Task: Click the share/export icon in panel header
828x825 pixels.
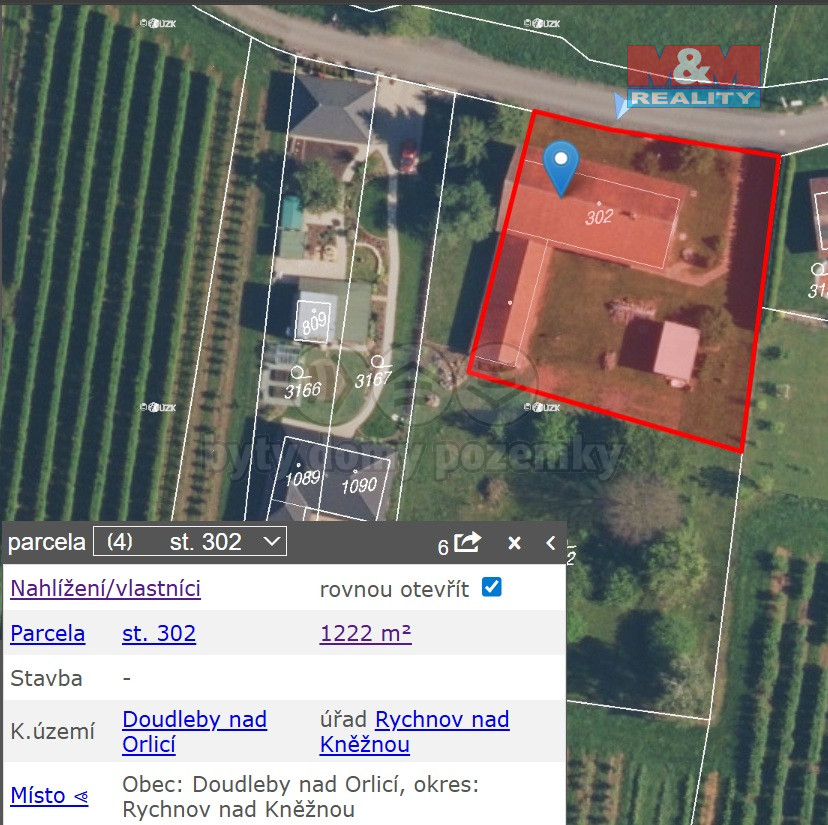Action: (x=467, y=542)
